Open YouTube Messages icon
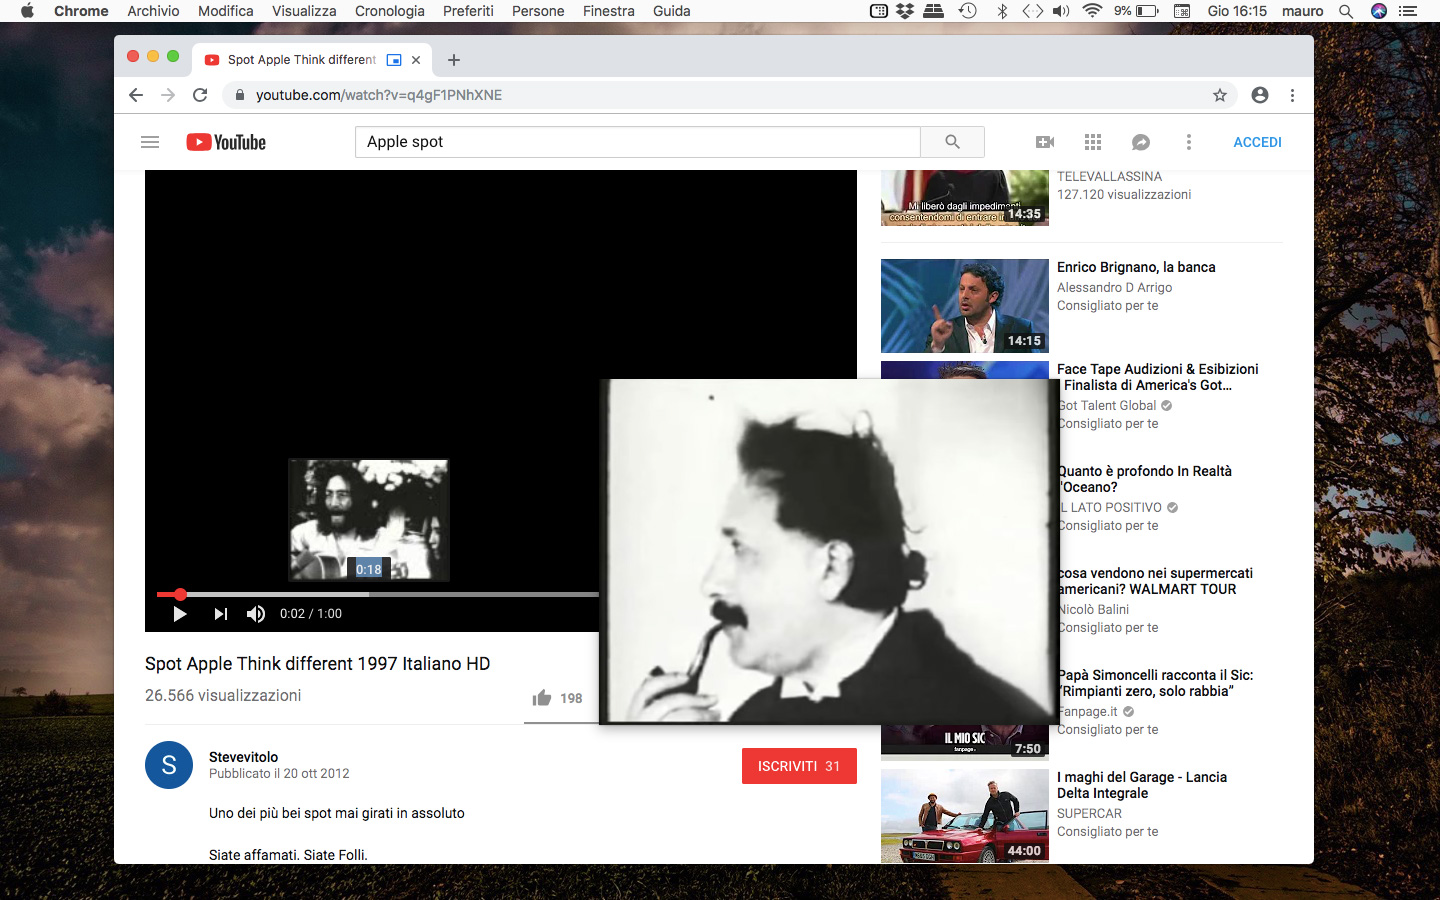 1140,142
